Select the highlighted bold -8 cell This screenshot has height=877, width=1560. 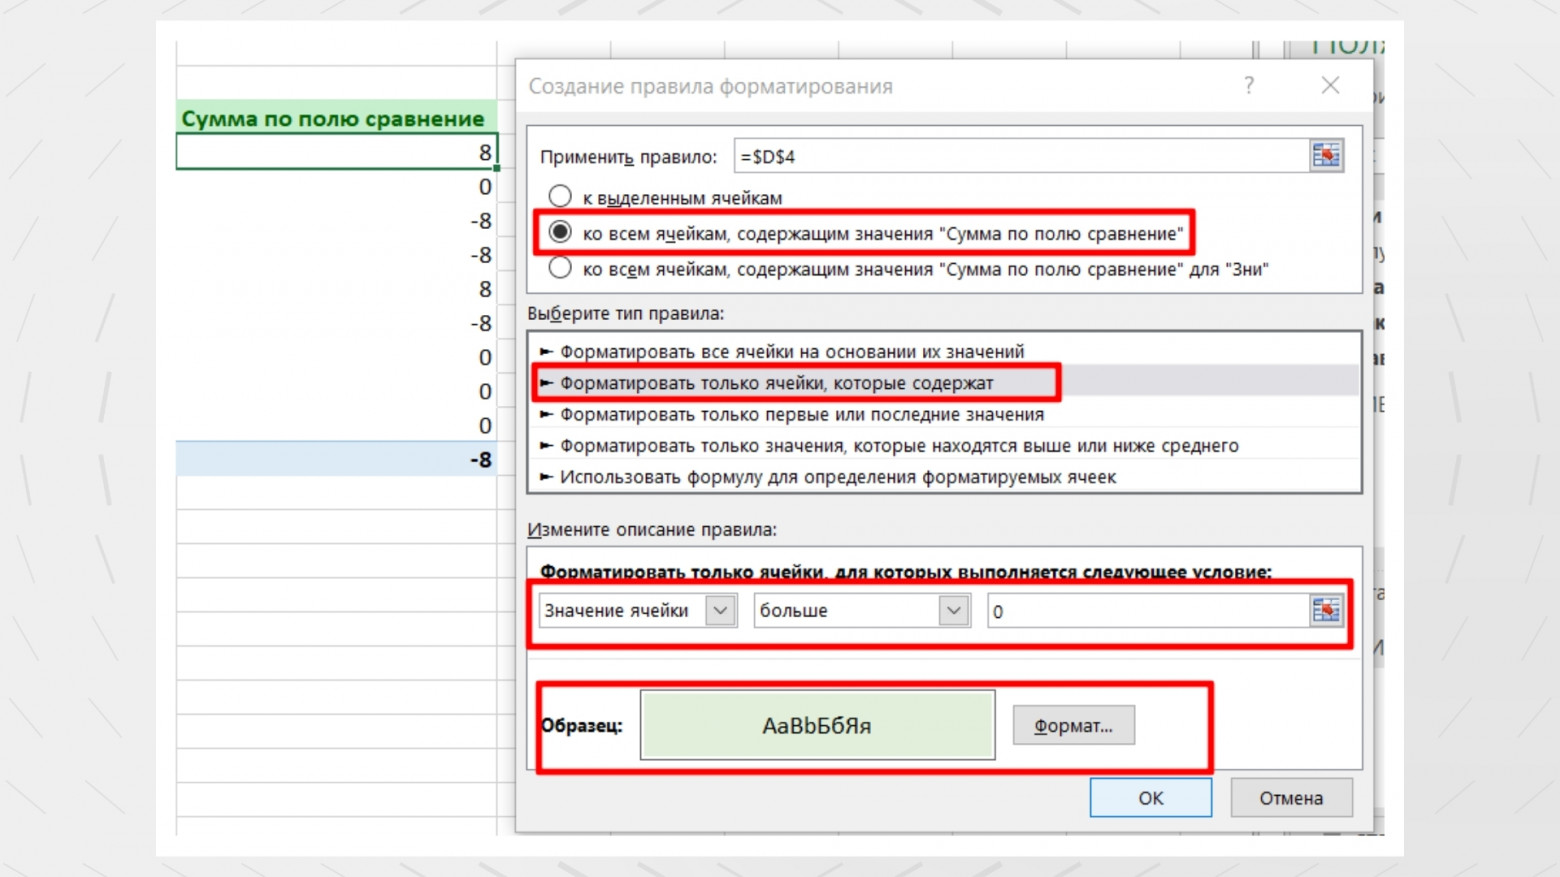(x=336, y=459)
